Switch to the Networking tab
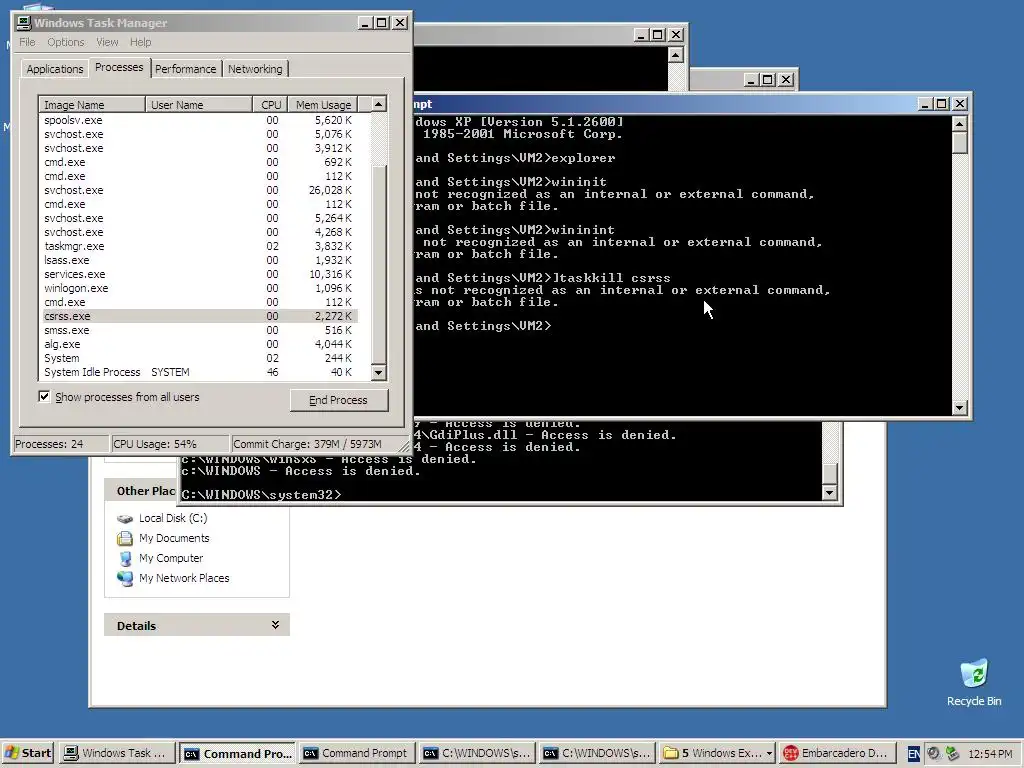 (255, 69)
